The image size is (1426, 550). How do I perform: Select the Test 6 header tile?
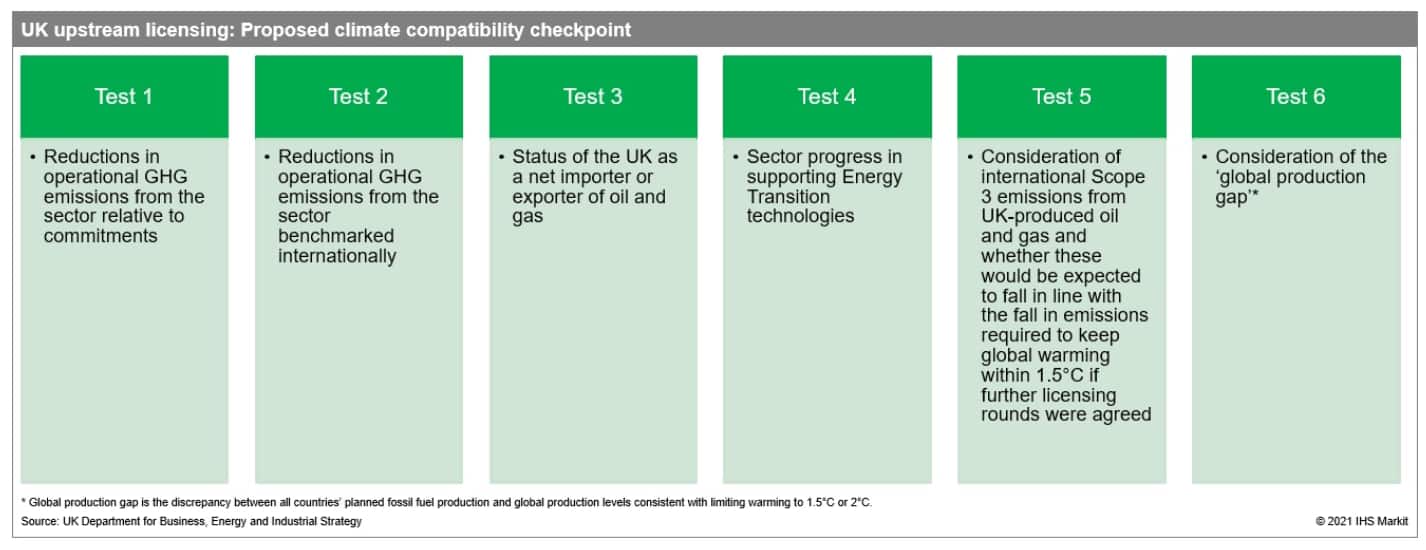click(x=1295, y=97)
